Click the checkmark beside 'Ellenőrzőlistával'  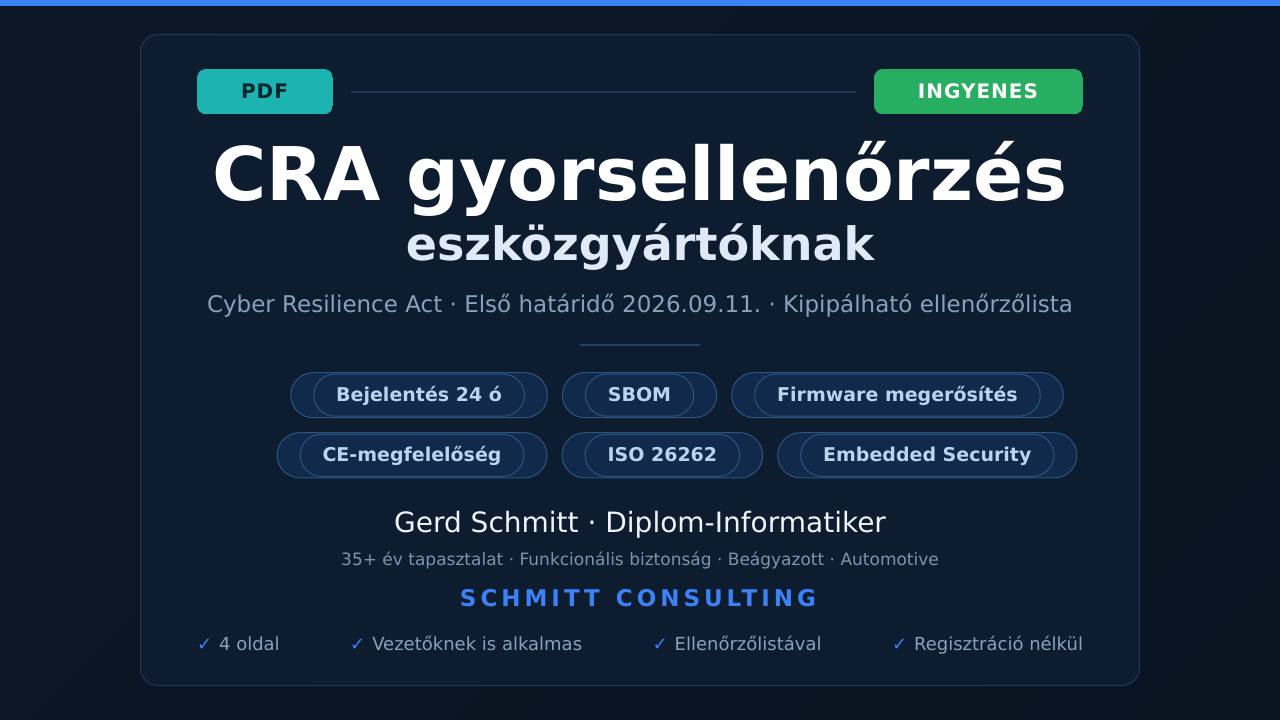(659, 644)
